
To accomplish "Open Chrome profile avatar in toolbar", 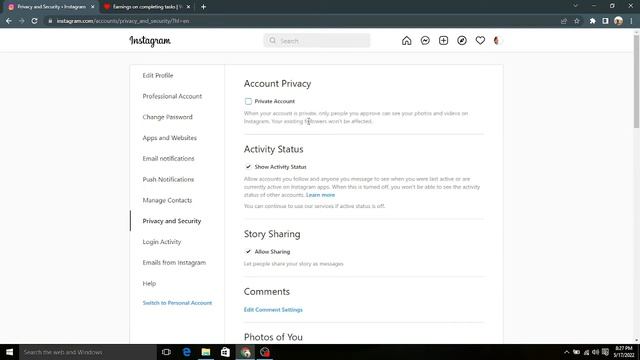I will pos(618,21).
